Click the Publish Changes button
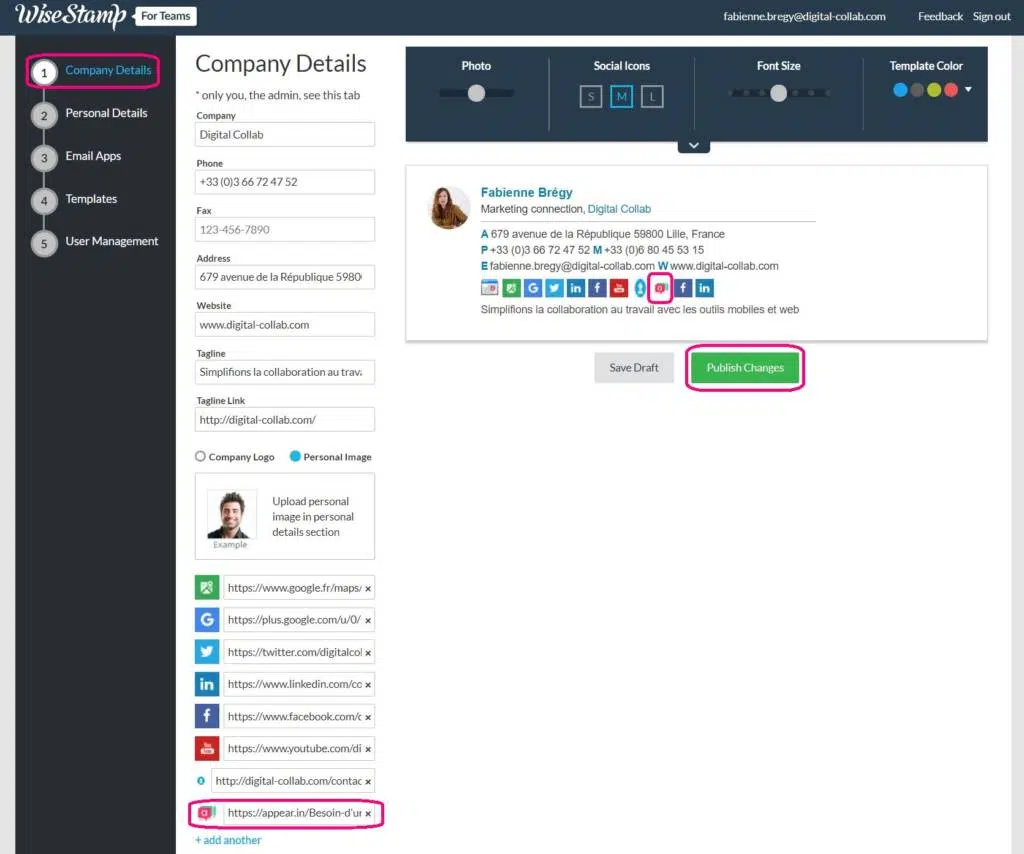 click(744, 368)
